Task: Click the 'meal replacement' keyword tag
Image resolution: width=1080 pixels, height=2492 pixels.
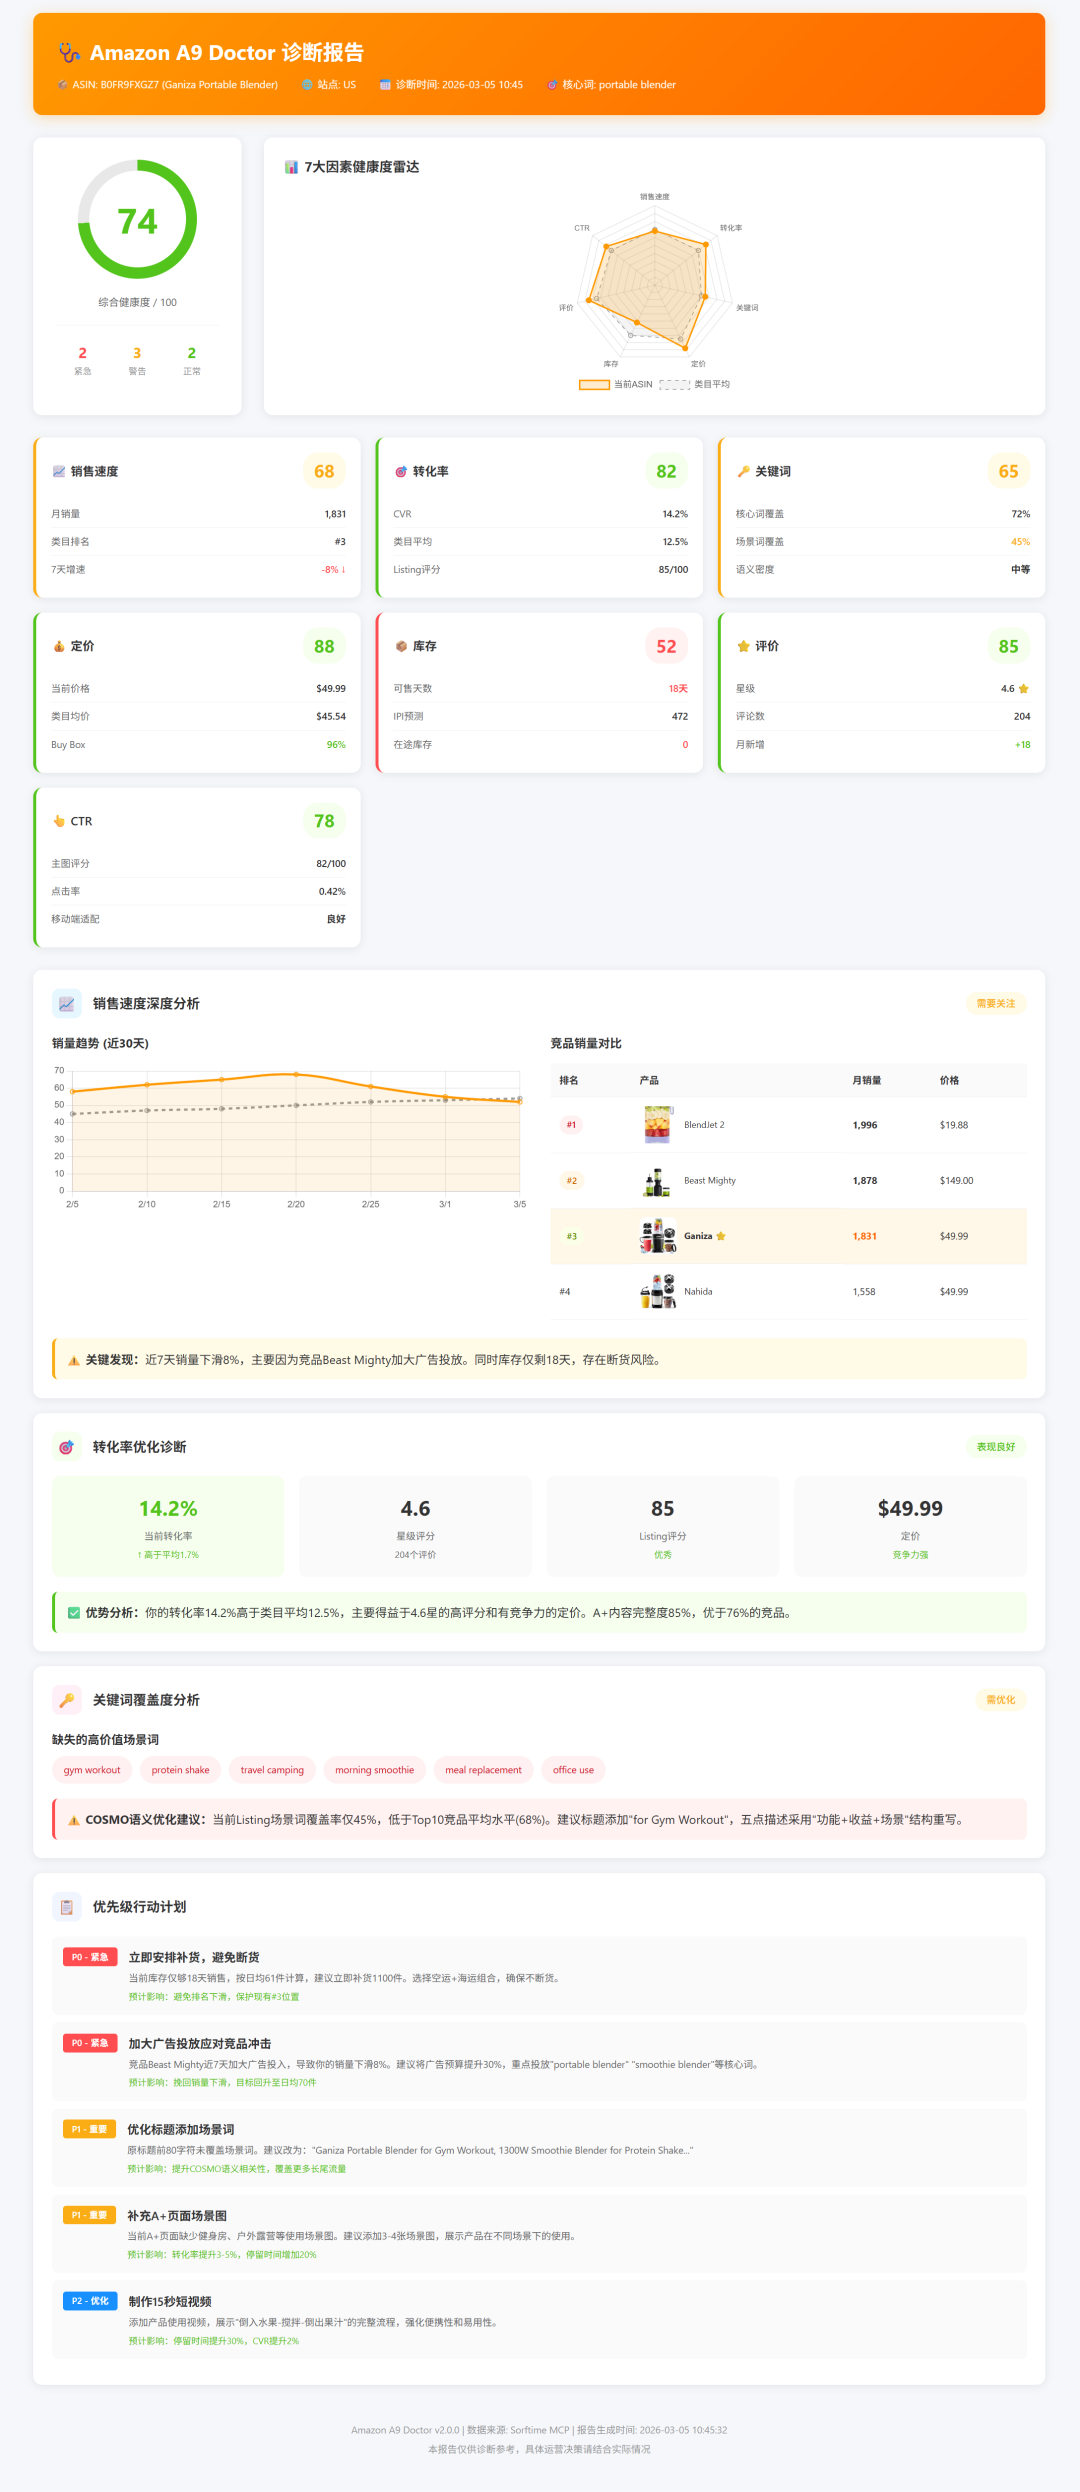Action: [483, 1770]
